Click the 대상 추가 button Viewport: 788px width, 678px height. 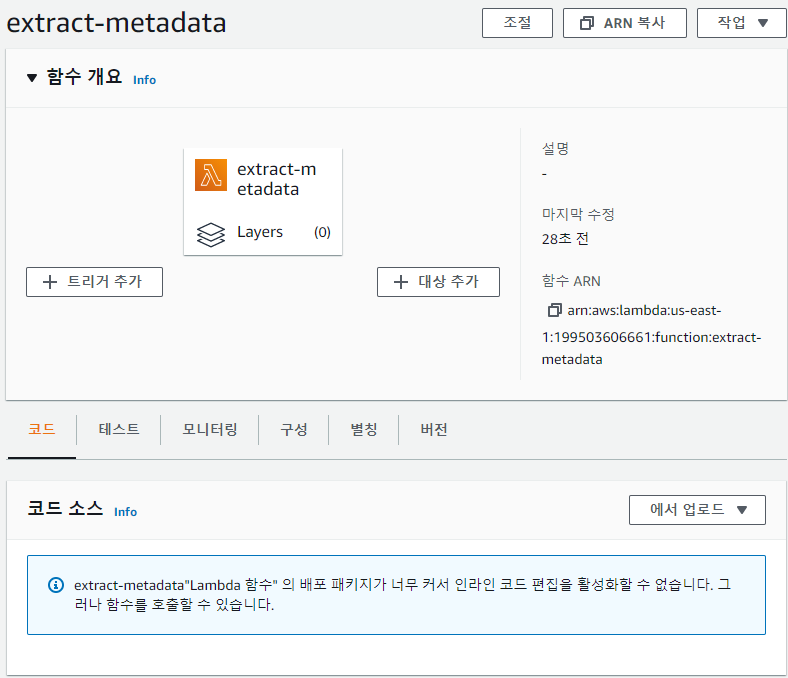pos(438,282)
